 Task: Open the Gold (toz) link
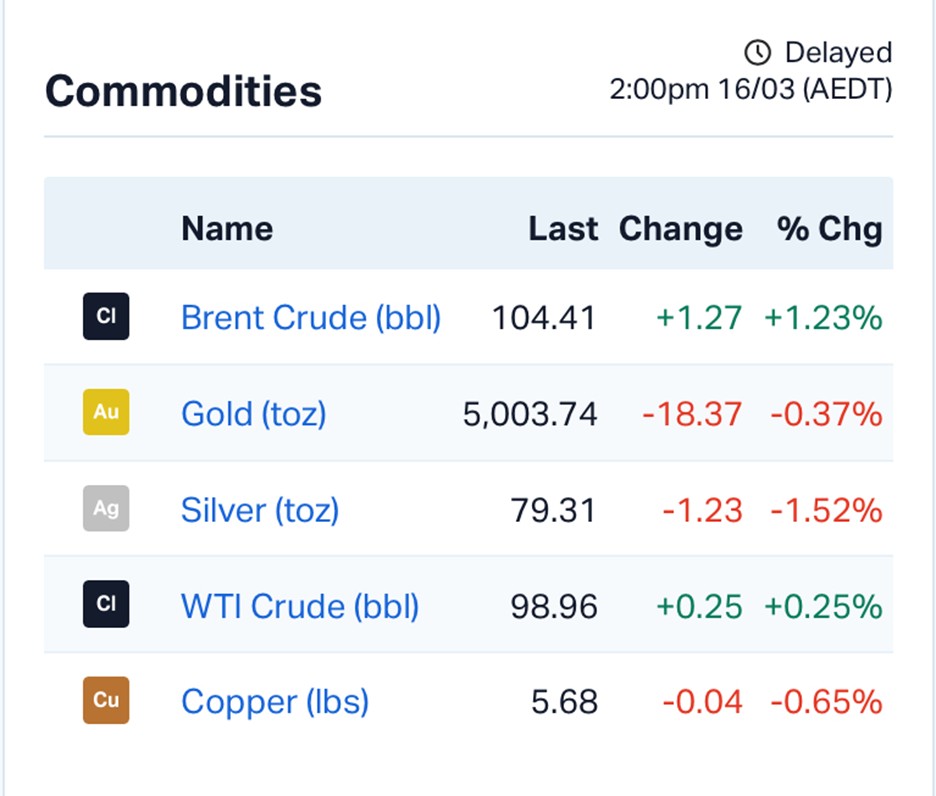[254, 413]
